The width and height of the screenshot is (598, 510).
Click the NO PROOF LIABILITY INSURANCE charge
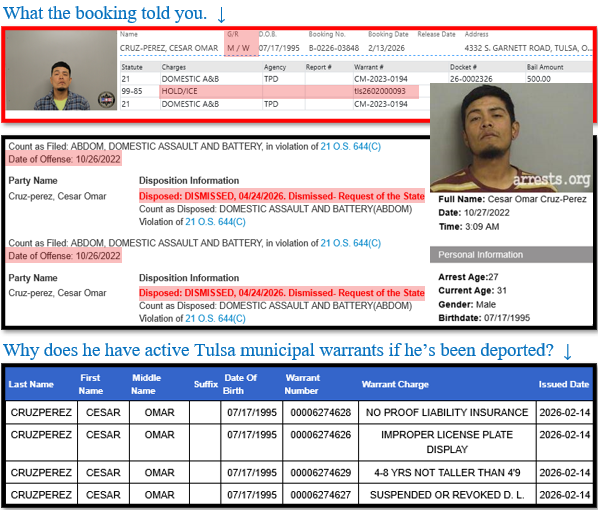pos(447,412)
